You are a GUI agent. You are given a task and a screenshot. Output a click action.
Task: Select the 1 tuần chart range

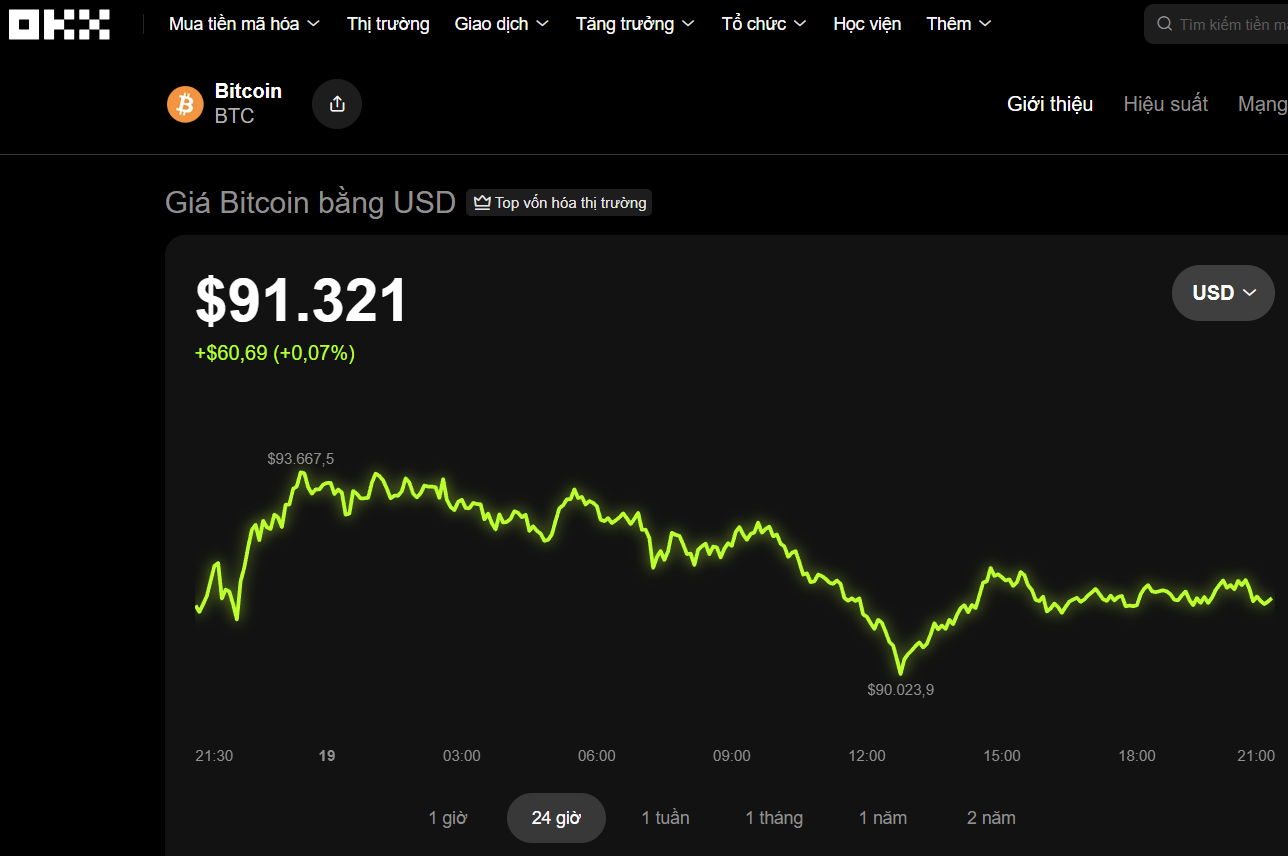pyautogui.click(x=665, y=818)
